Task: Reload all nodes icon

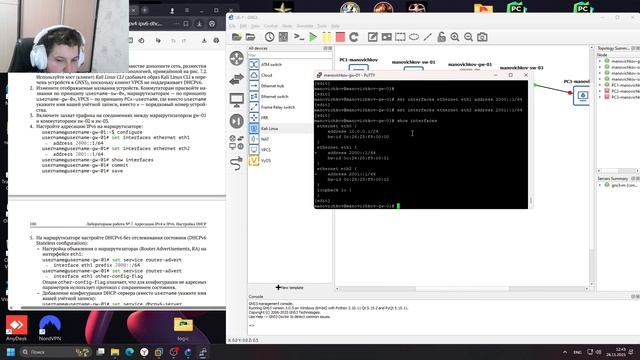Action: (x=354, y=37)
